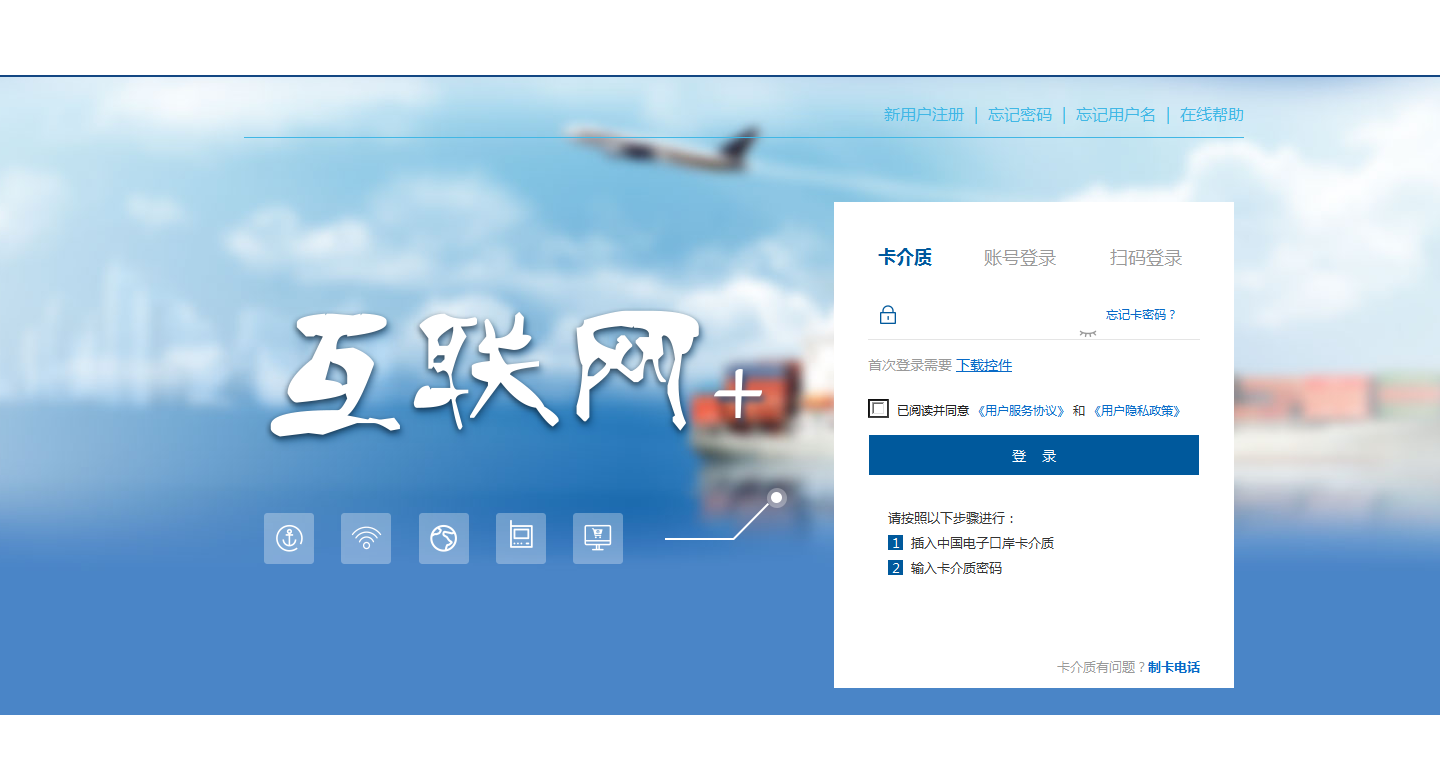
Task: Click the handheld terminal device icon
Action: click(520, 538)
